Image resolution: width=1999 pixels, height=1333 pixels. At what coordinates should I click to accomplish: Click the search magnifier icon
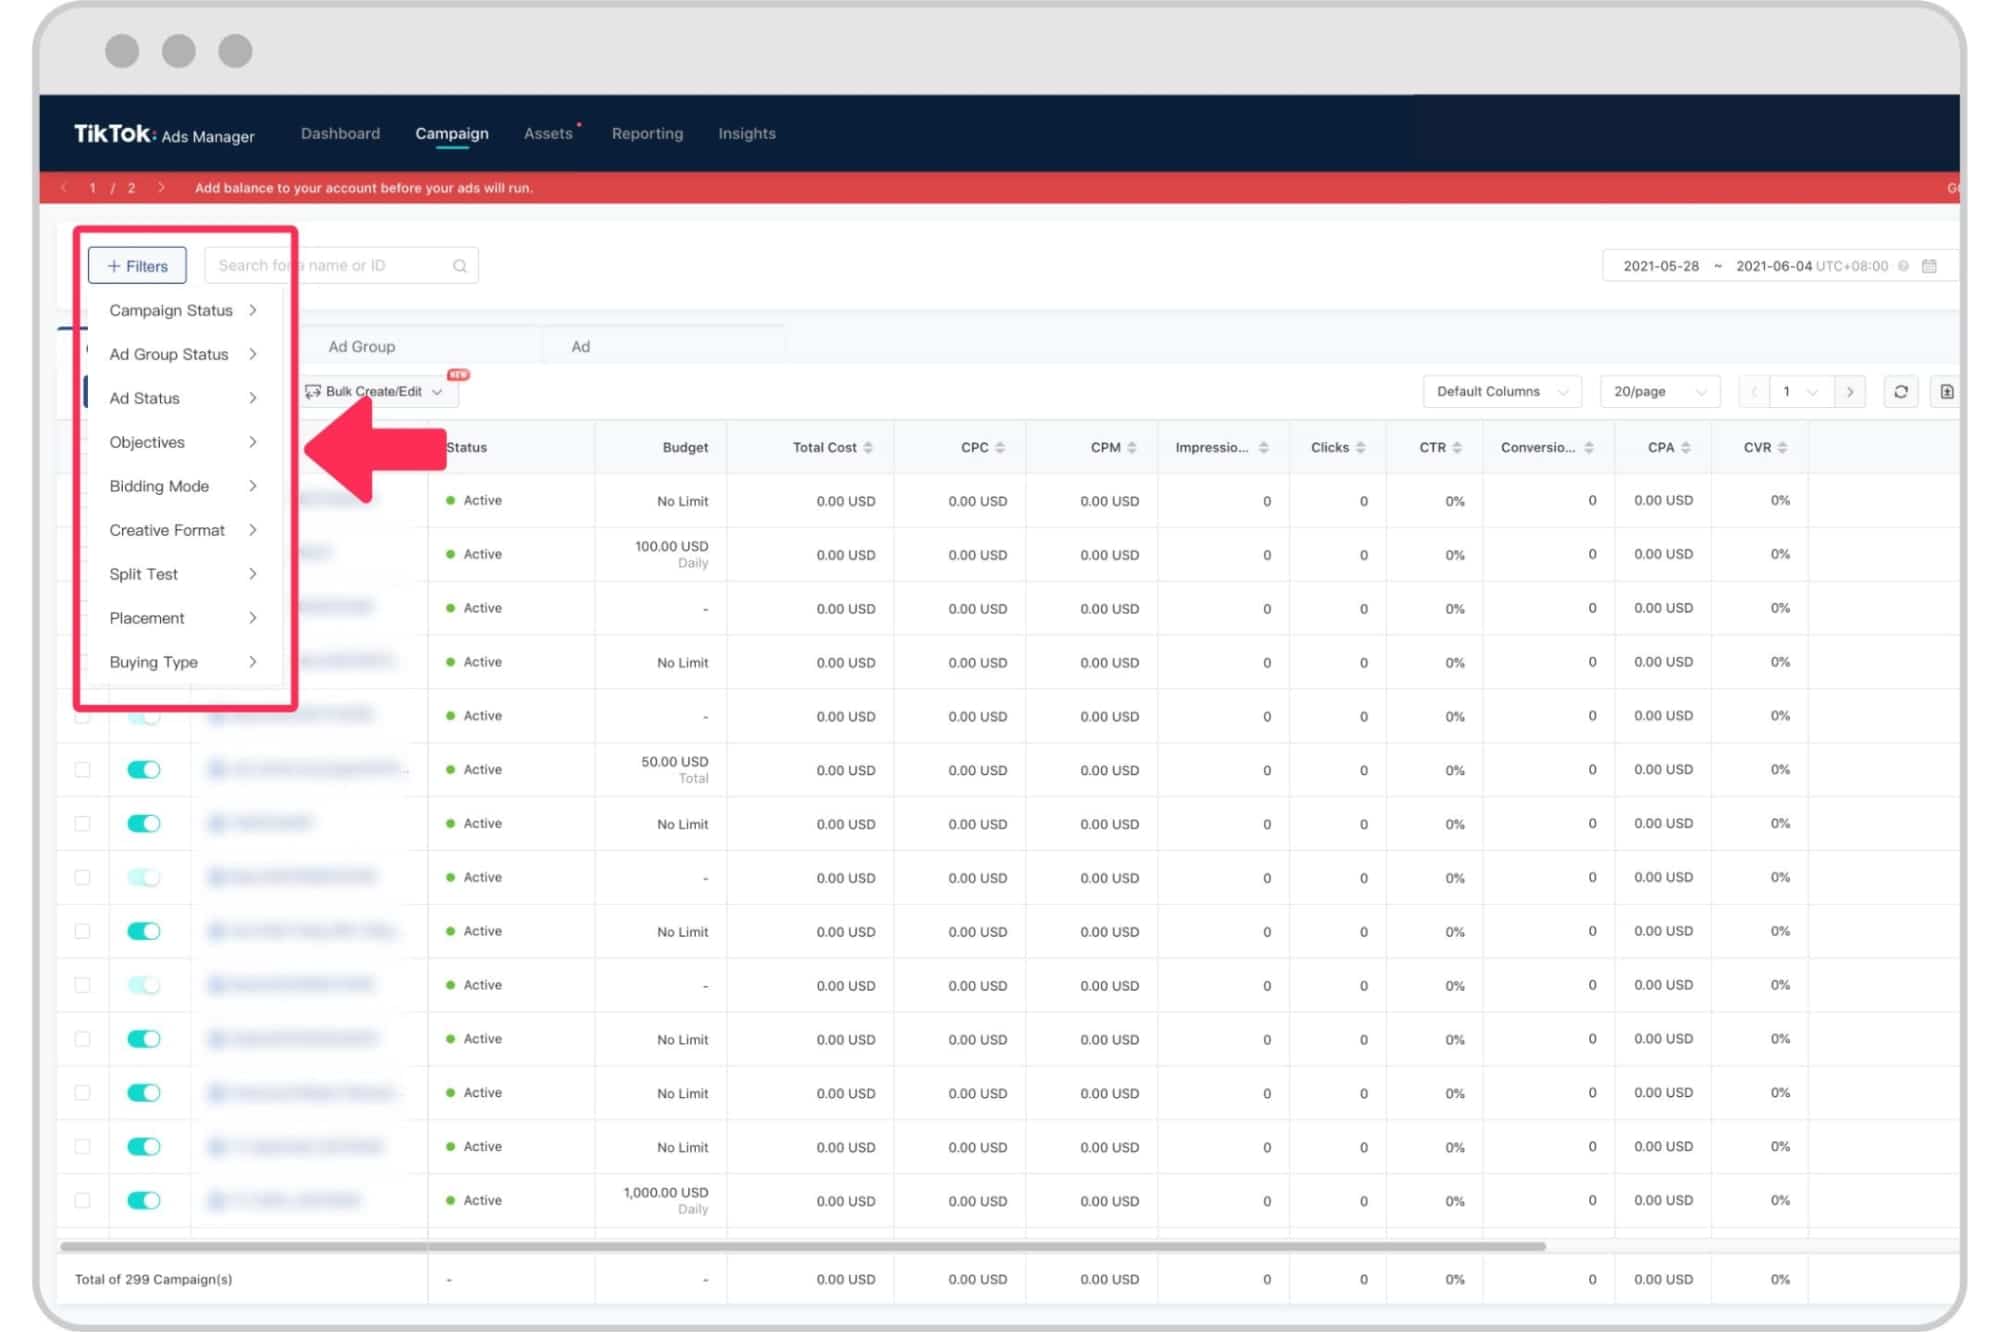460,266
